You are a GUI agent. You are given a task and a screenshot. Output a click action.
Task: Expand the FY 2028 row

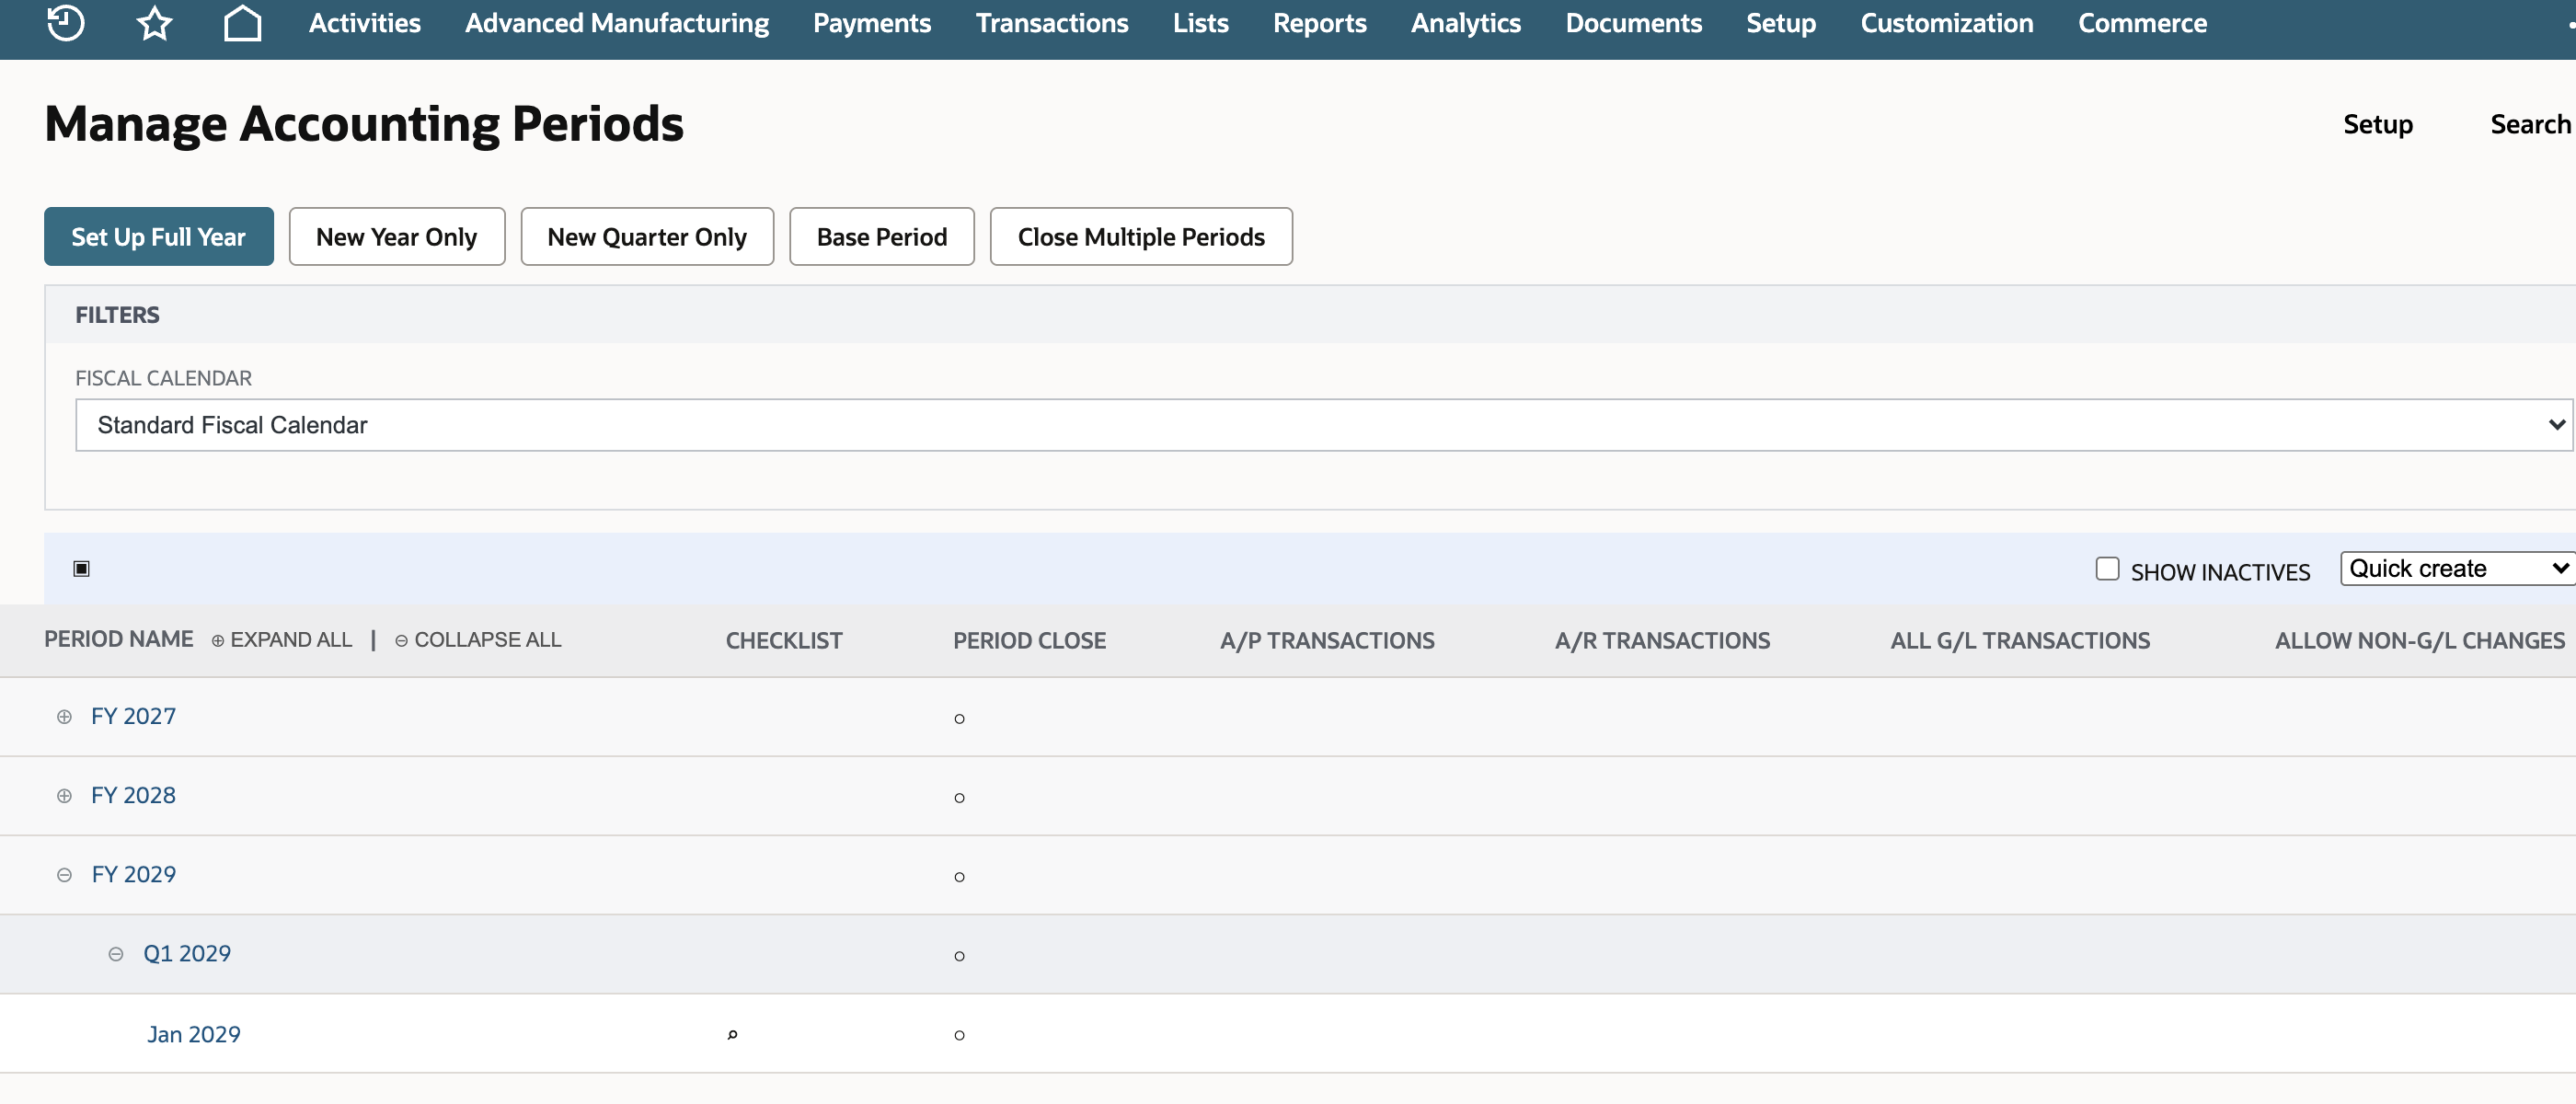coord(64,795)
